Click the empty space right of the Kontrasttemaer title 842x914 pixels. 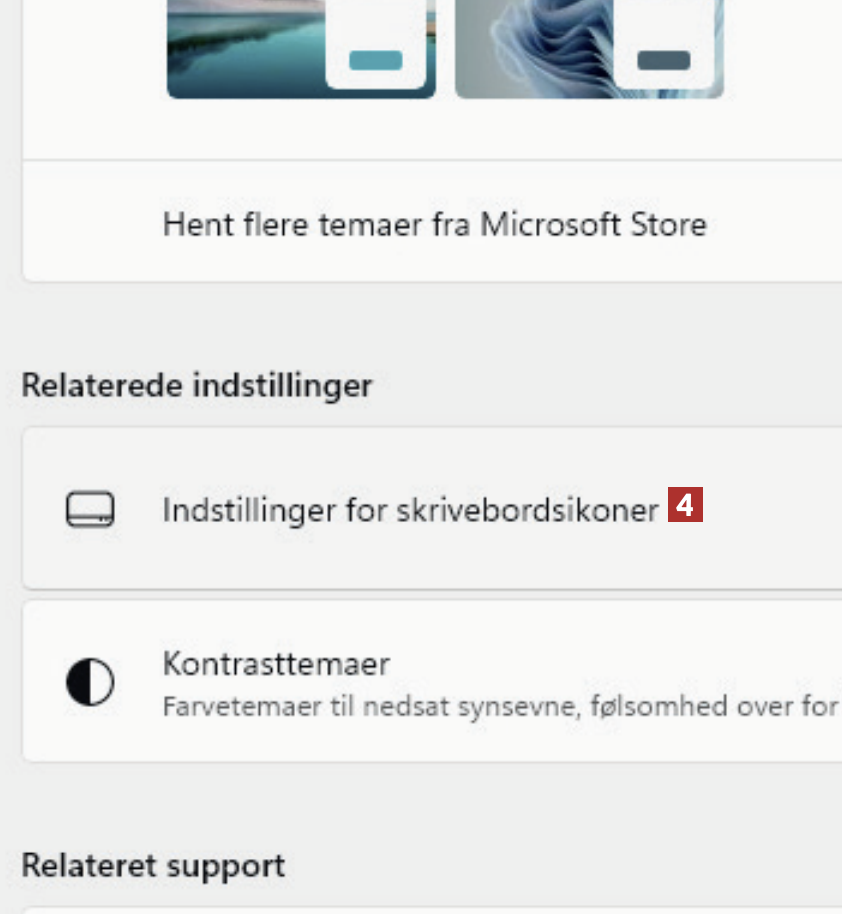[x=600, y=663]
